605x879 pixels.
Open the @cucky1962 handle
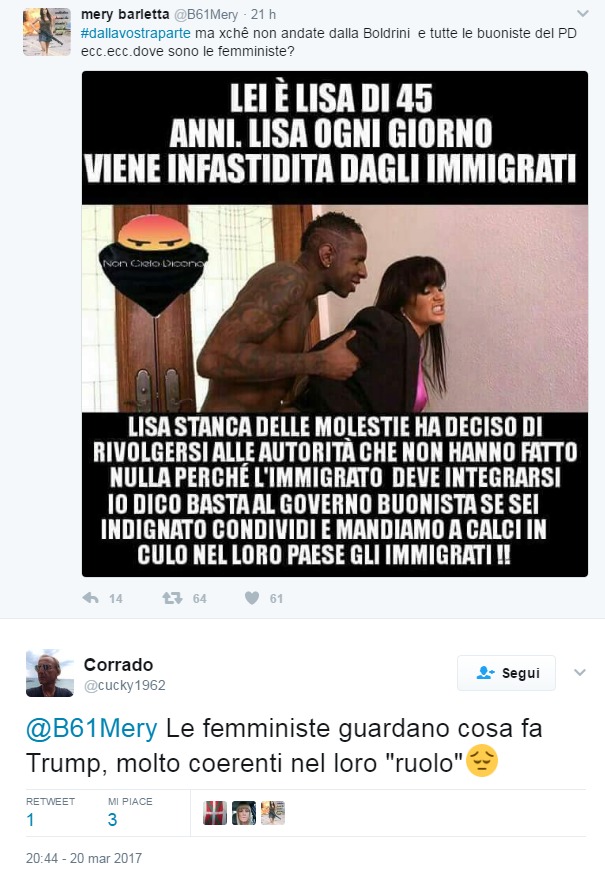pyautogui.click(x=124, y=686)
